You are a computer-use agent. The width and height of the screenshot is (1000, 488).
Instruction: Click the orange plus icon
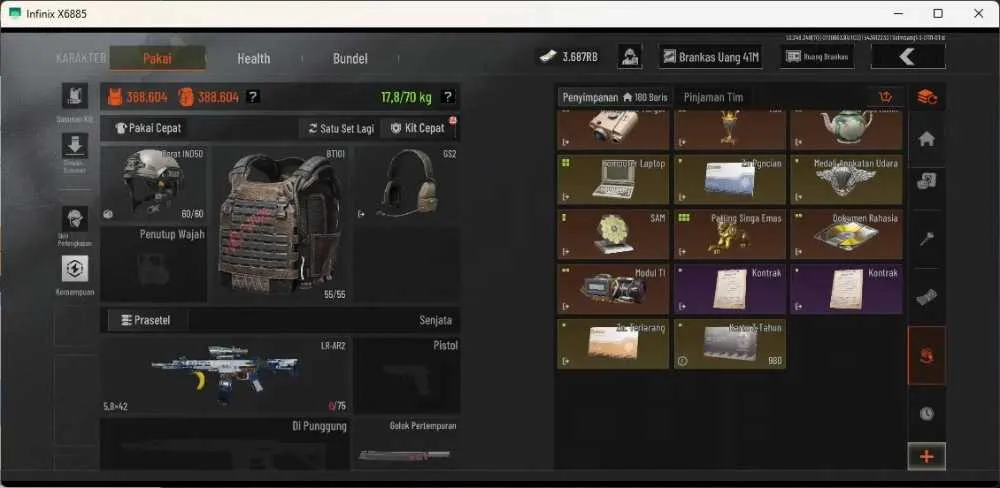point(927,457)
